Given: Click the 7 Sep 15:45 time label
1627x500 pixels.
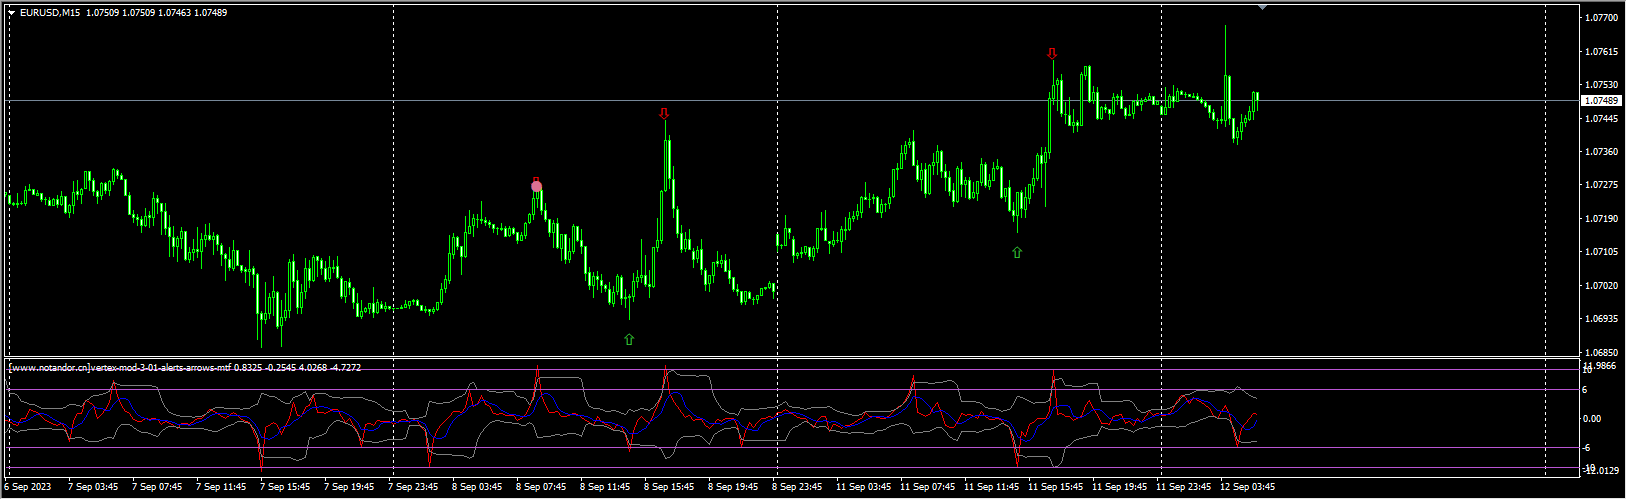Looking at the screenshot, I should click(286, 488).
